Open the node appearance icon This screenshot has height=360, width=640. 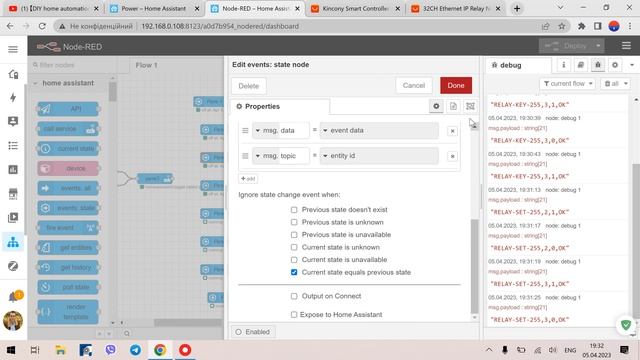[470, 106]
